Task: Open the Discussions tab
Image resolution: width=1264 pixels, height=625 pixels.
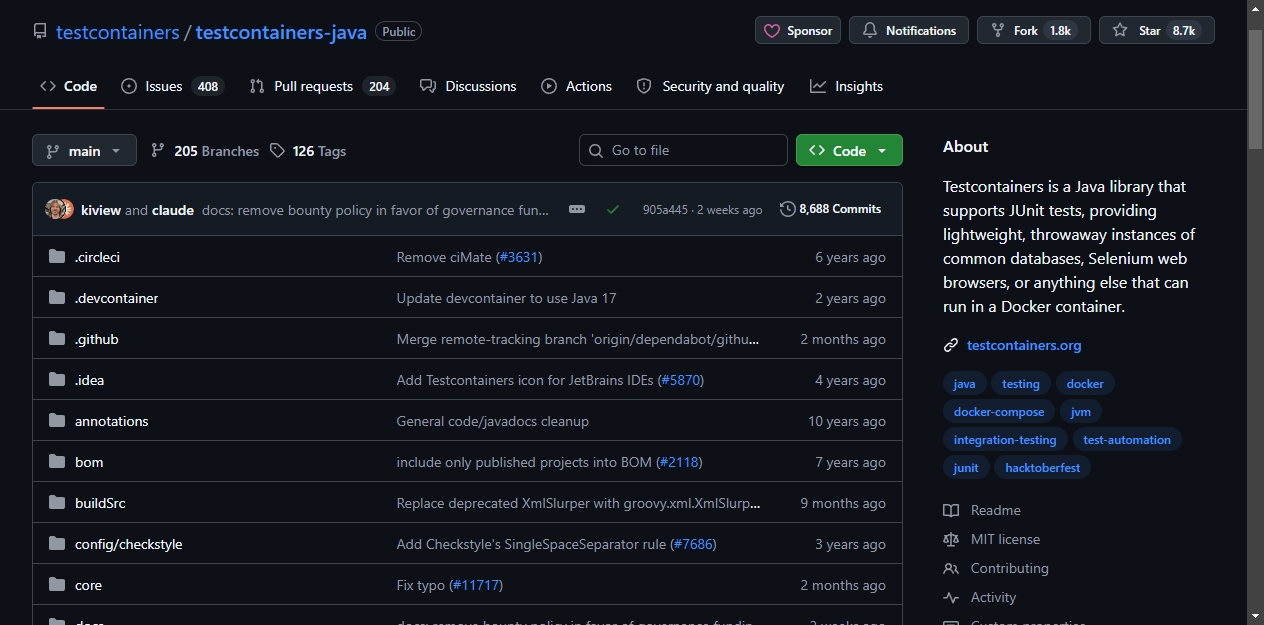Action: point(468,86)
